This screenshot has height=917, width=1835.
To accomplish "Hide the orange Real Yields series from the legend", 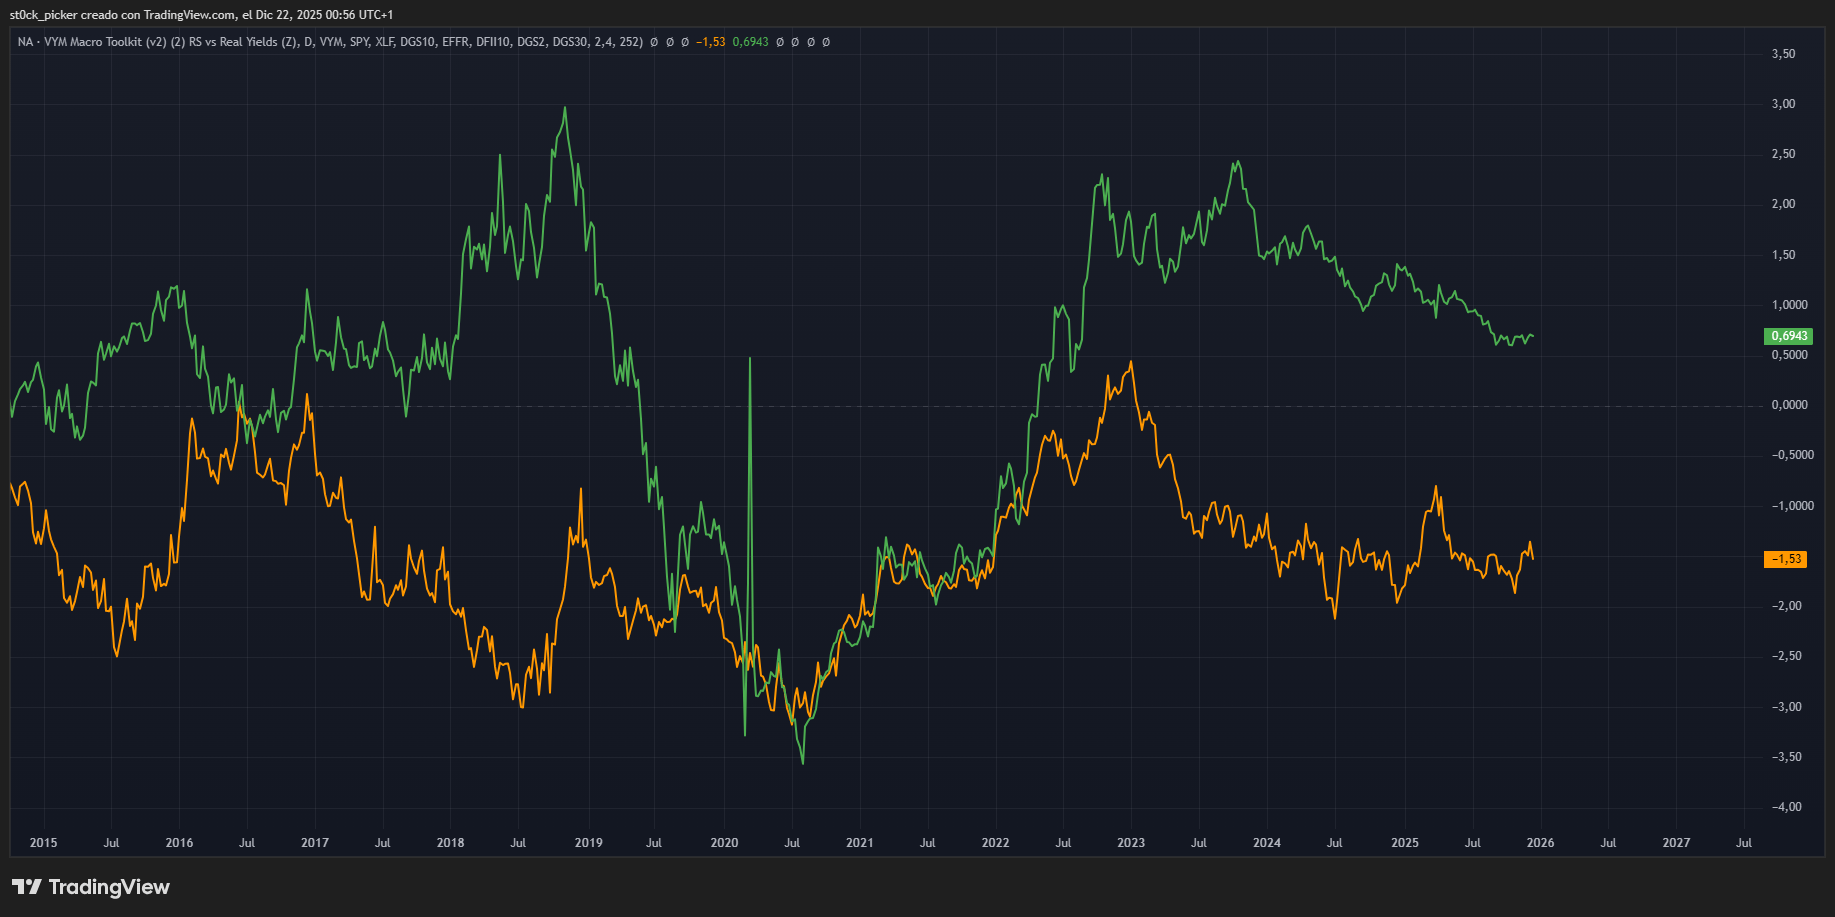I will tap(710, 42).
